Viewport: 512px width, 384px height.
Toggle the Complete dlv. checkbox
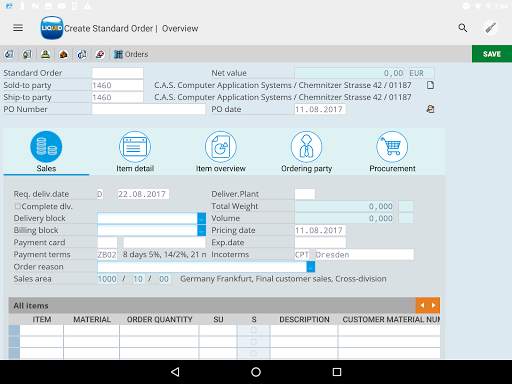(x=17, y=206)
